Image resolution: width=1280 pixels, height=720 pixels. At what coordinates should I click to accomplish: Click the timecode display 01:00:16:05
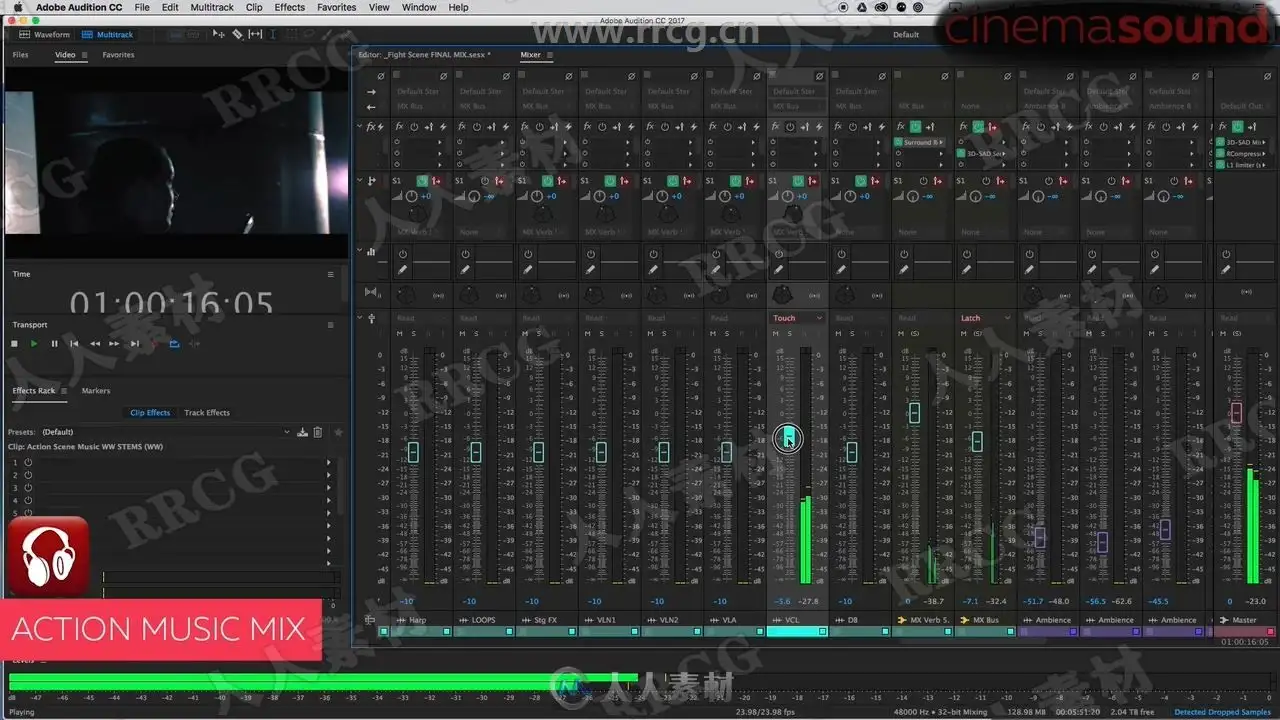tap(171, 302)
